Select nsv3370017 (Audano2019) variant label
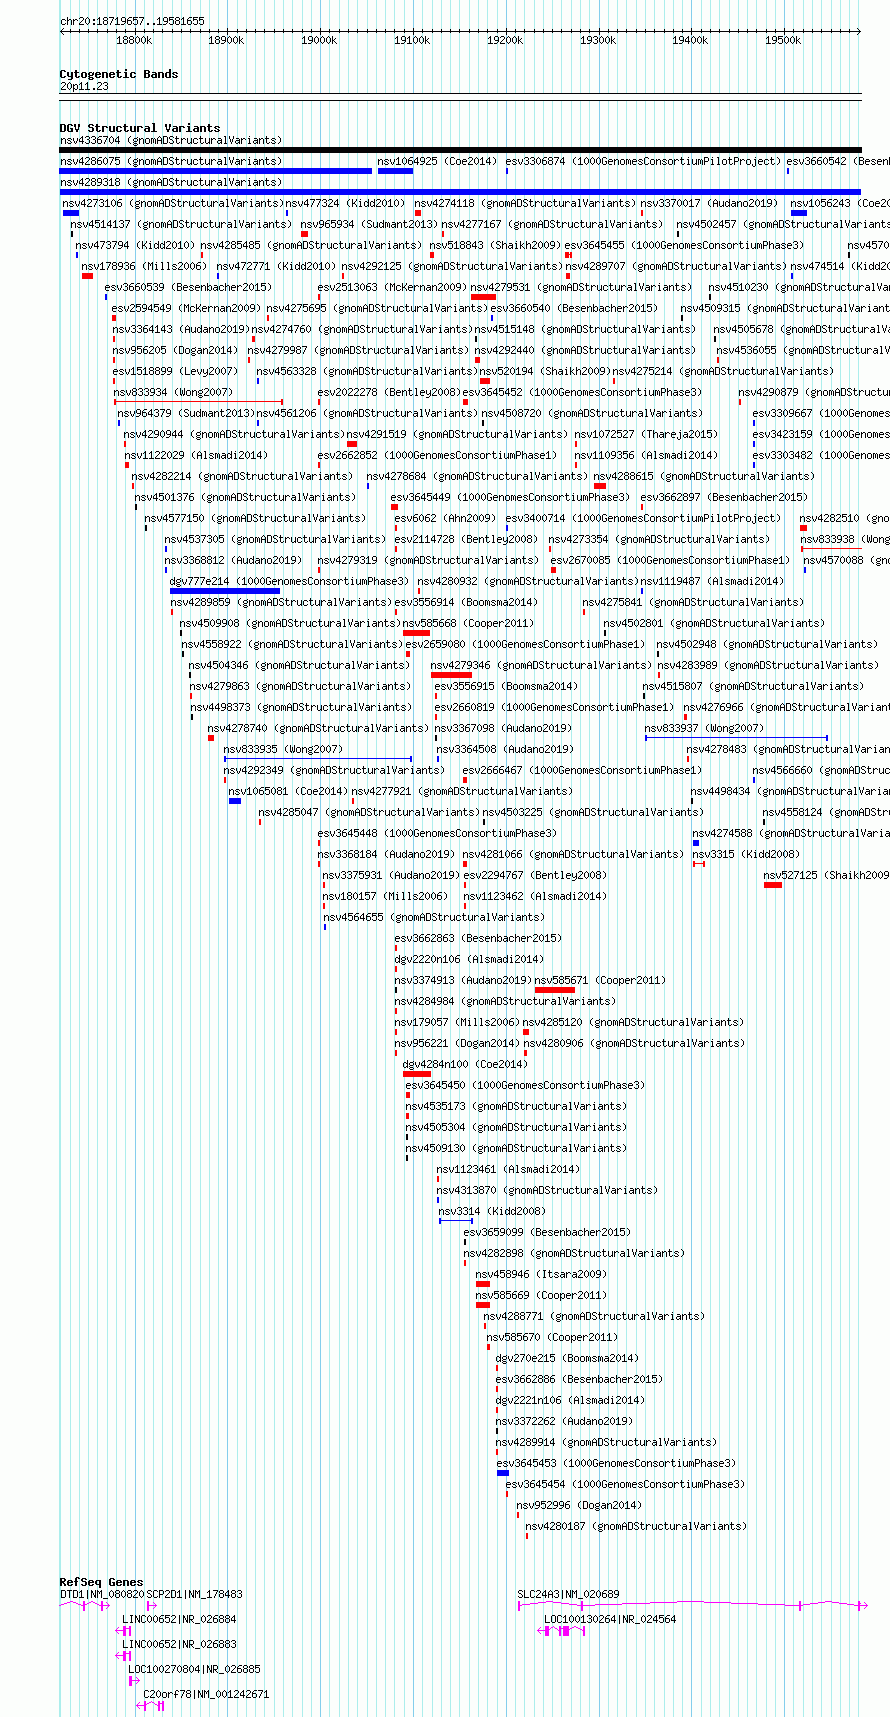Screen dimensions: 890x1717 [709, 203]
